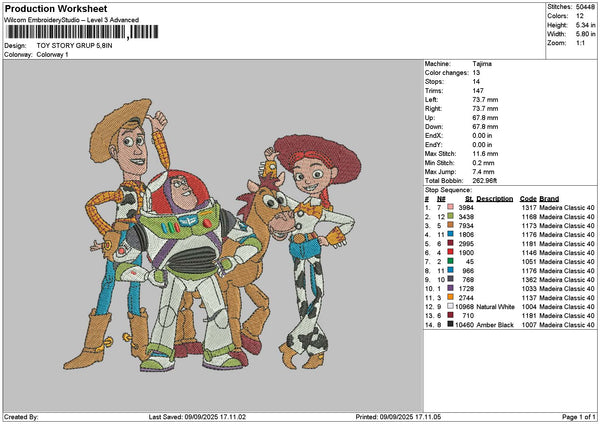600x424 pixels.
Task: Click the 'Created By:' footer label
Action: (x=21, y=417)
